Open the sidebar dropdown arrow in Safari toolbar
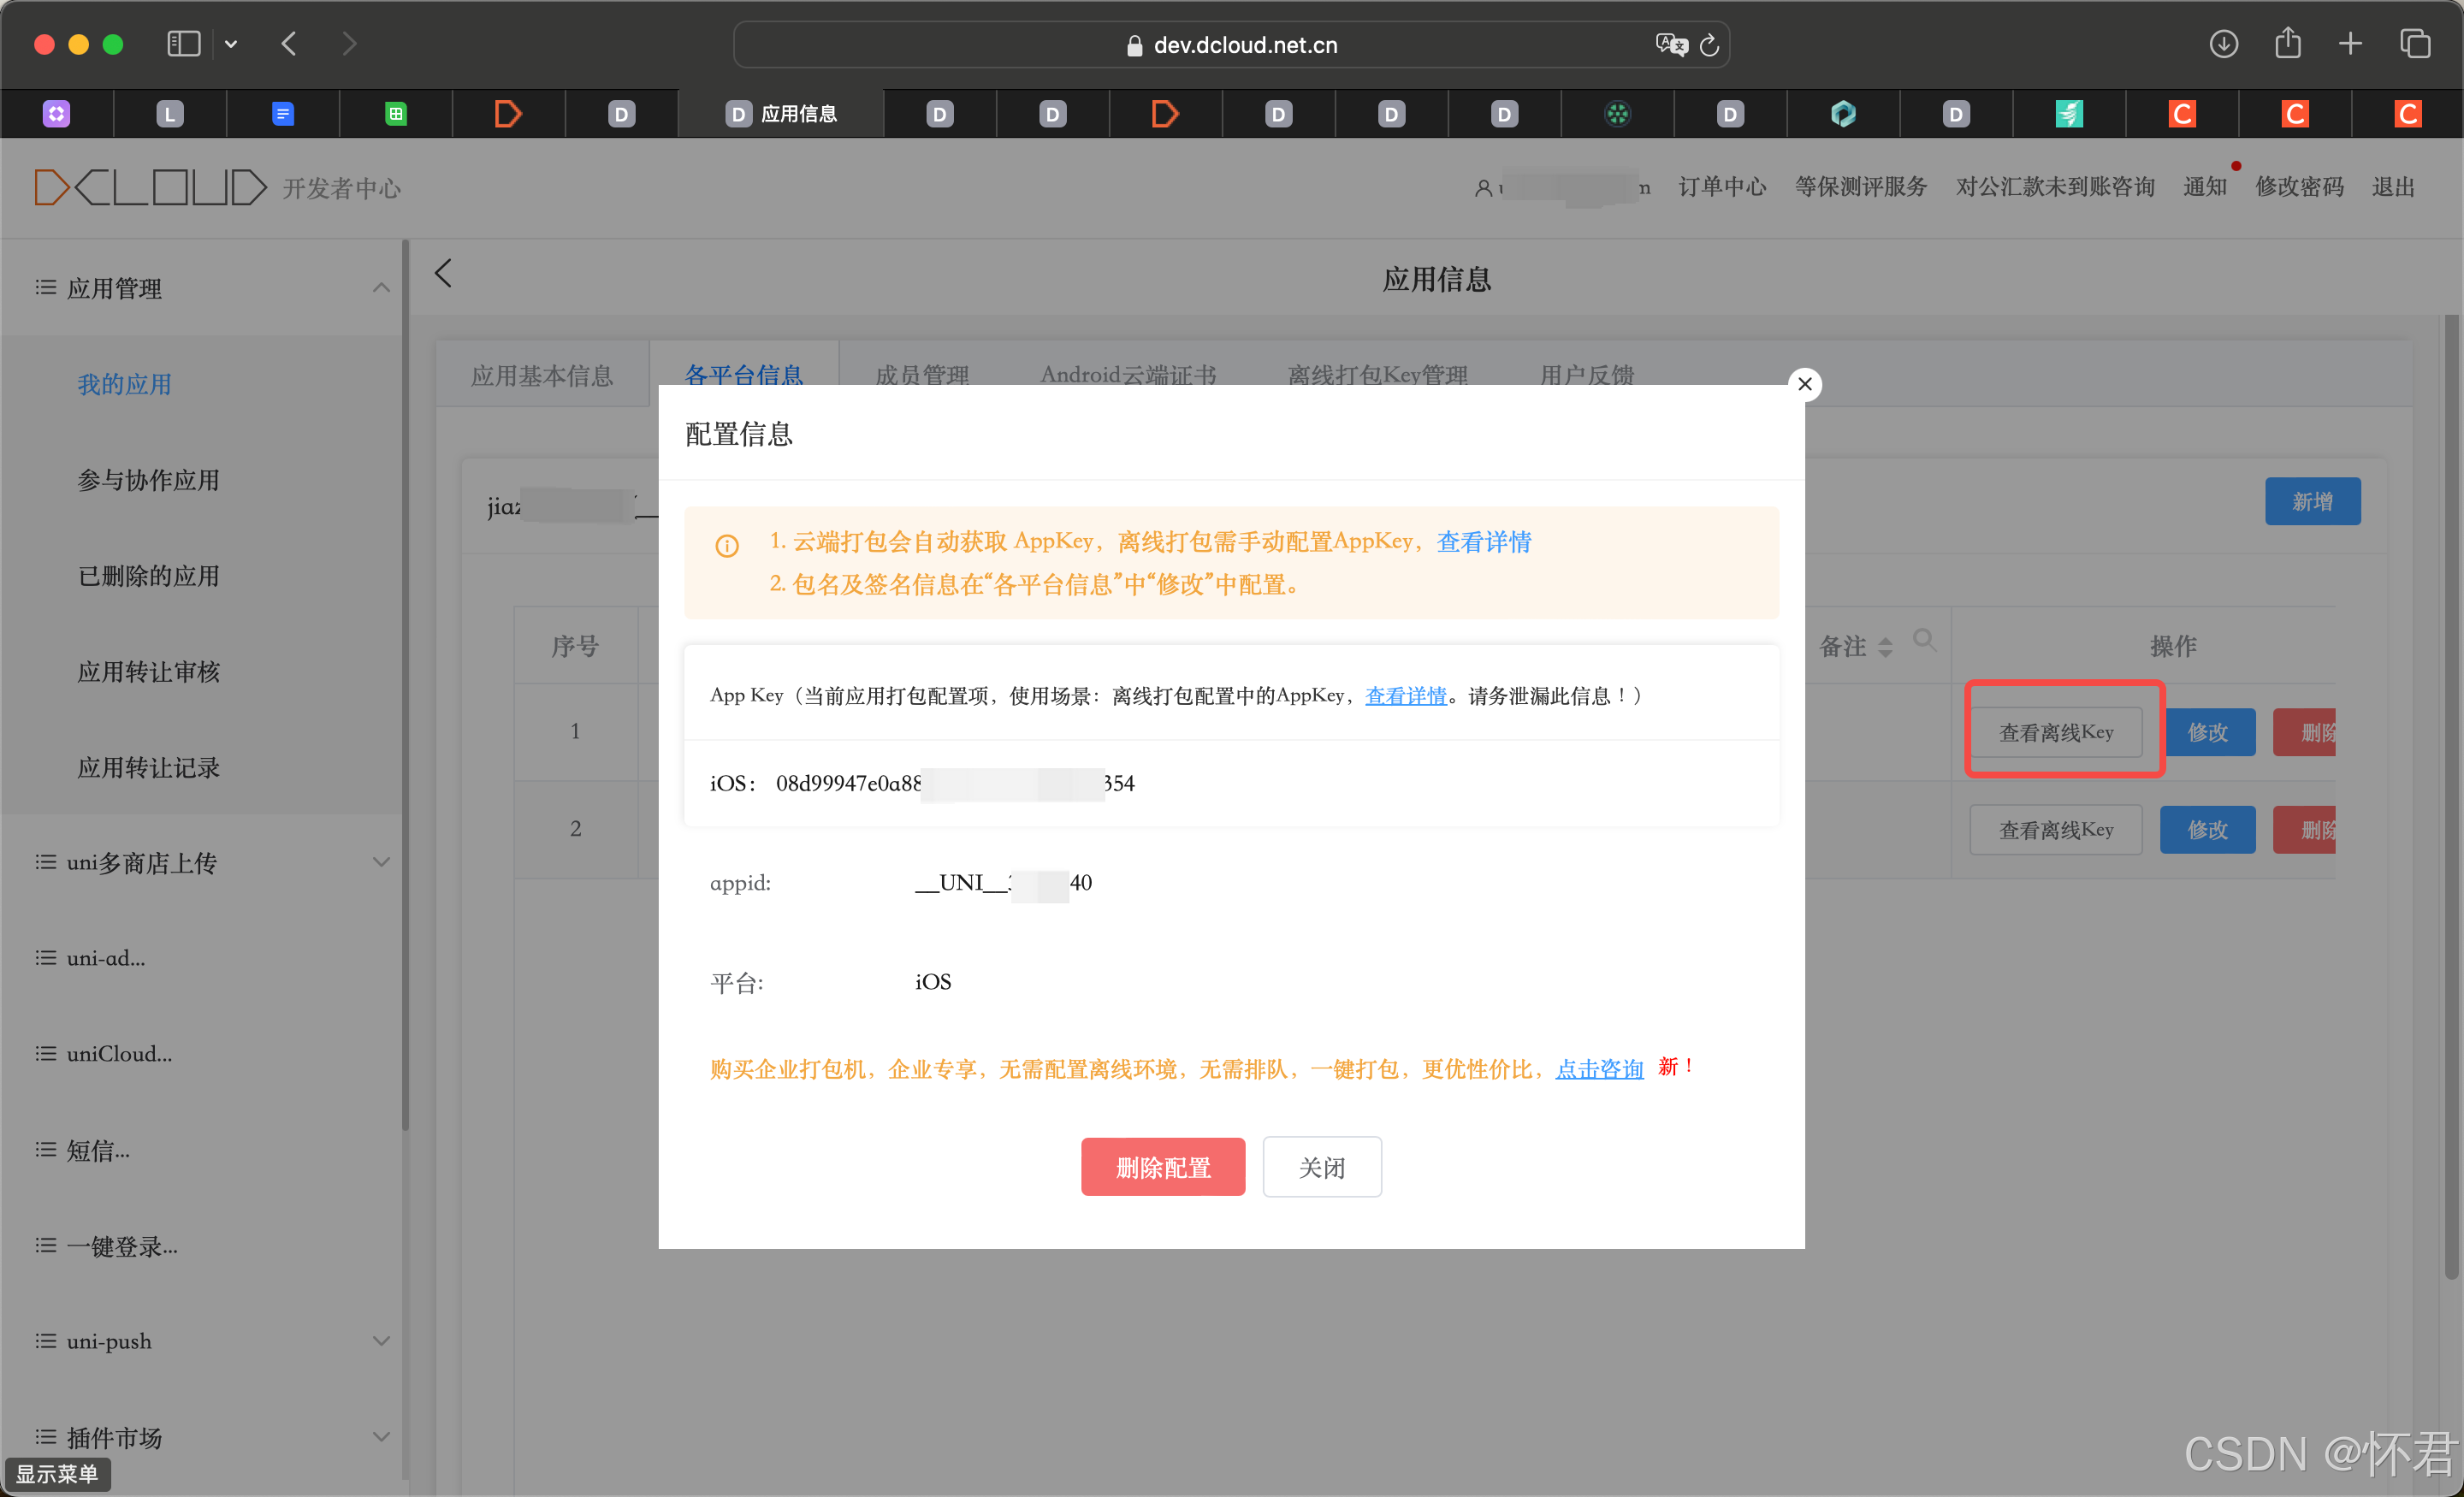The height and width of the screenshot is (1497, 2464). [231, 44]
